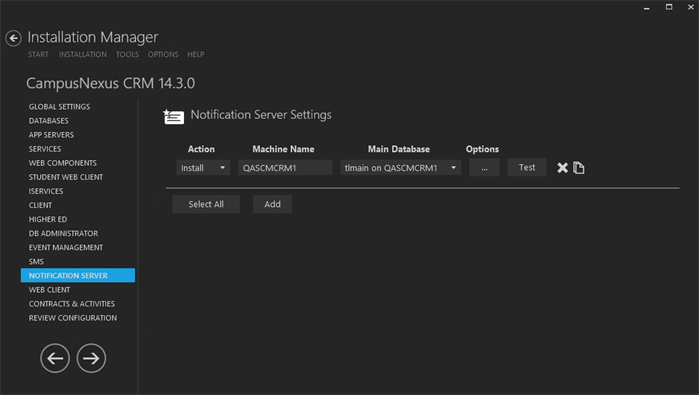Open Higher Ed section
The width and height of the screenshot is (699, 395).
(x=48, y=219)
